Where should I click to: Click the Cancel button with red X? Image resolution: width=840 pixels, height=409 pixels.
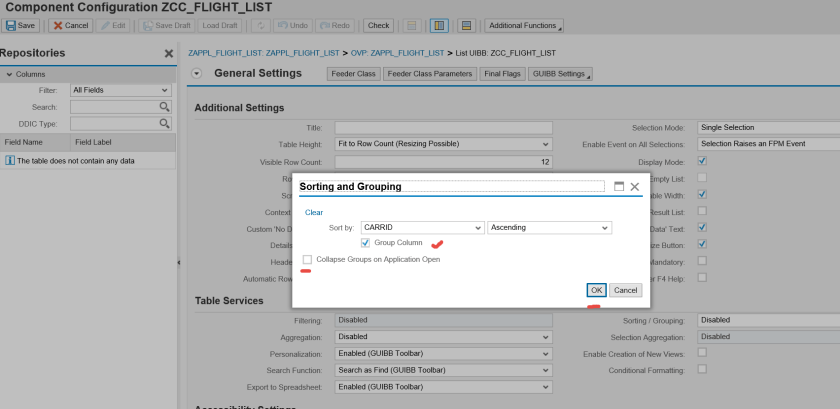click(x=71, y=25)
